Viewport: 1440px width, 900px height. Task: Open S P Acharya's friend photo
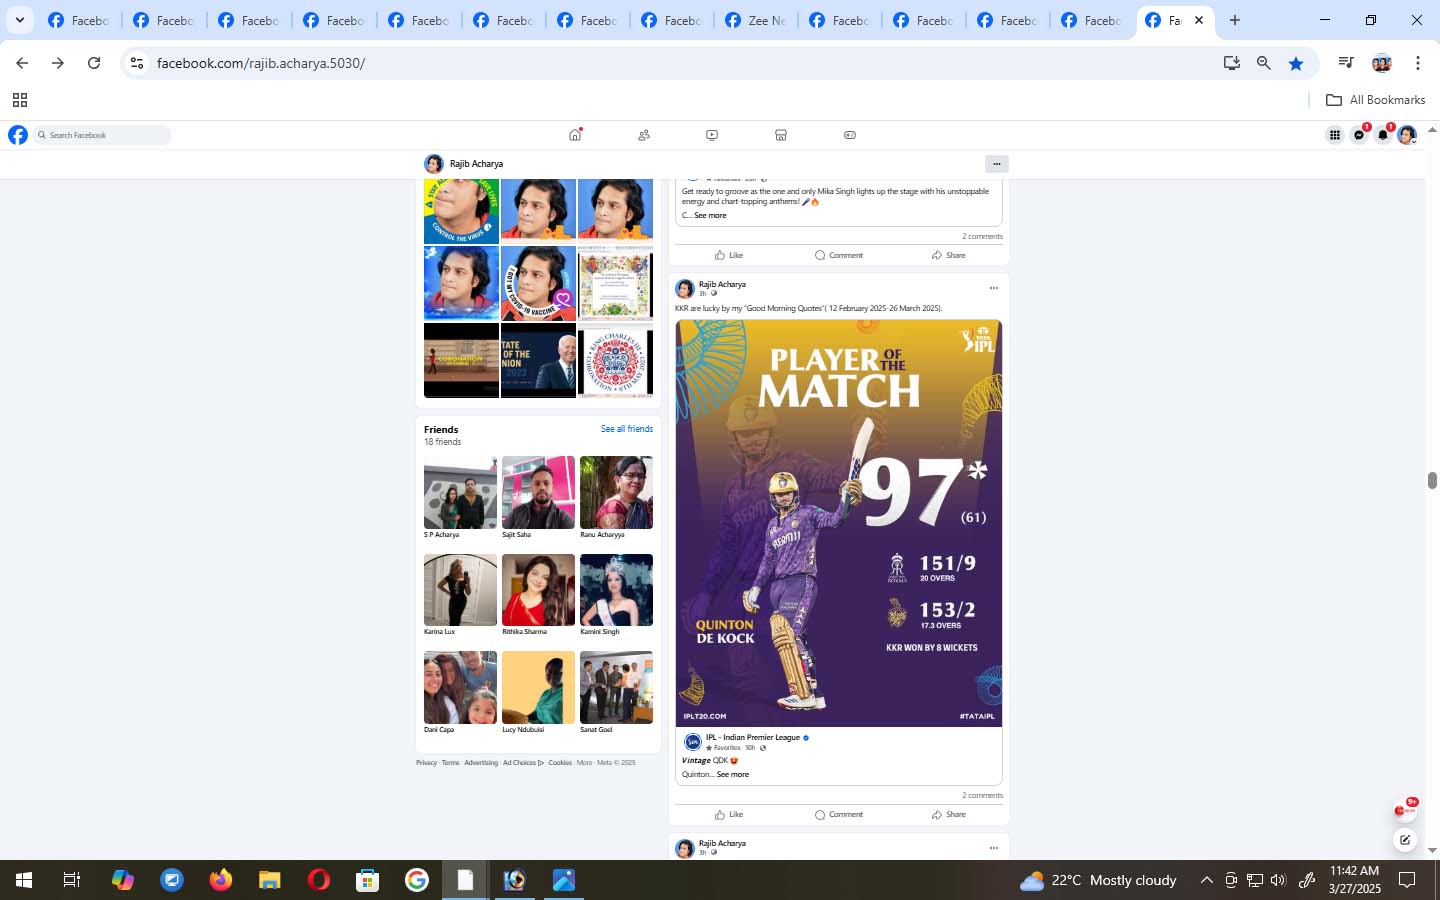coord(460,492)
